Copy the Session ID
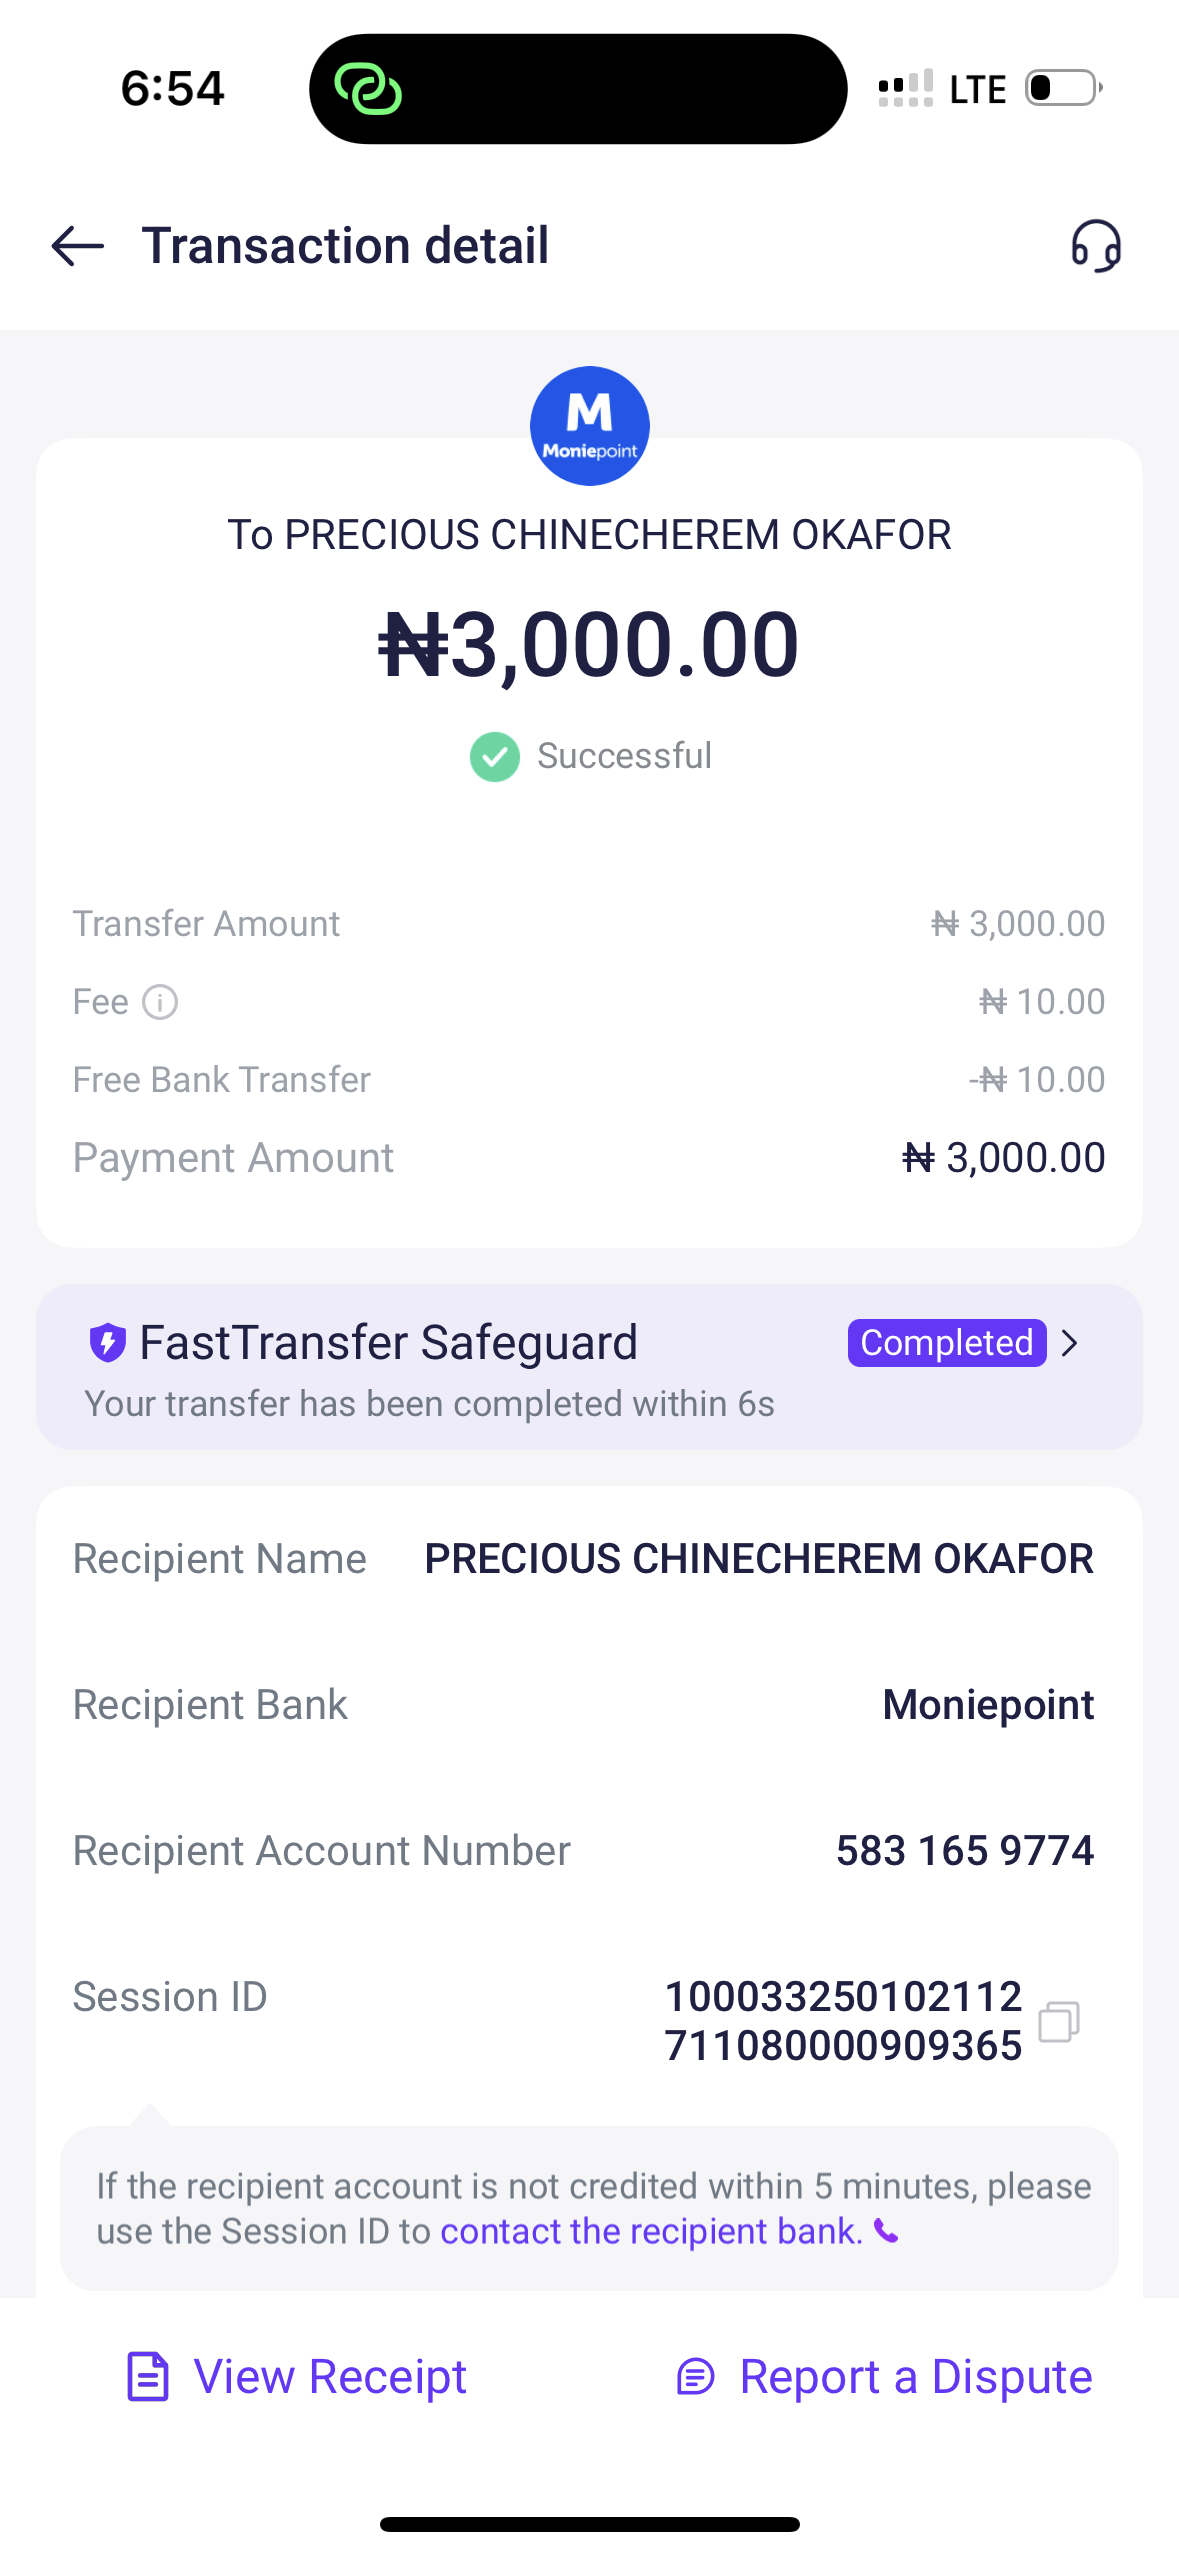Screen dimensions: 1179x2556 [1059, 2021]
